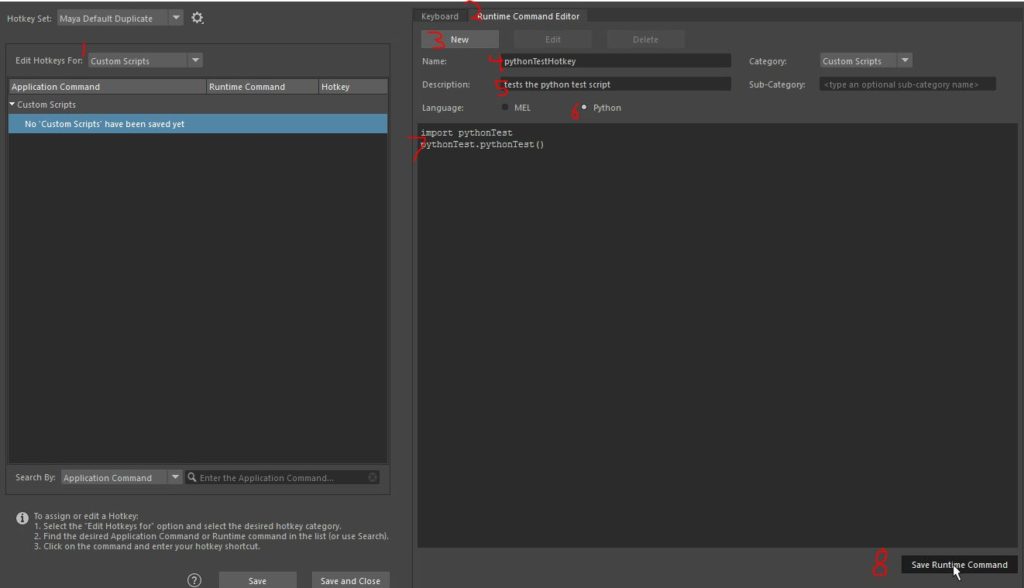Switch to the Runtime Command Editor tab
The height and width of the screenshot is (588, 1024).
(531, 16)
